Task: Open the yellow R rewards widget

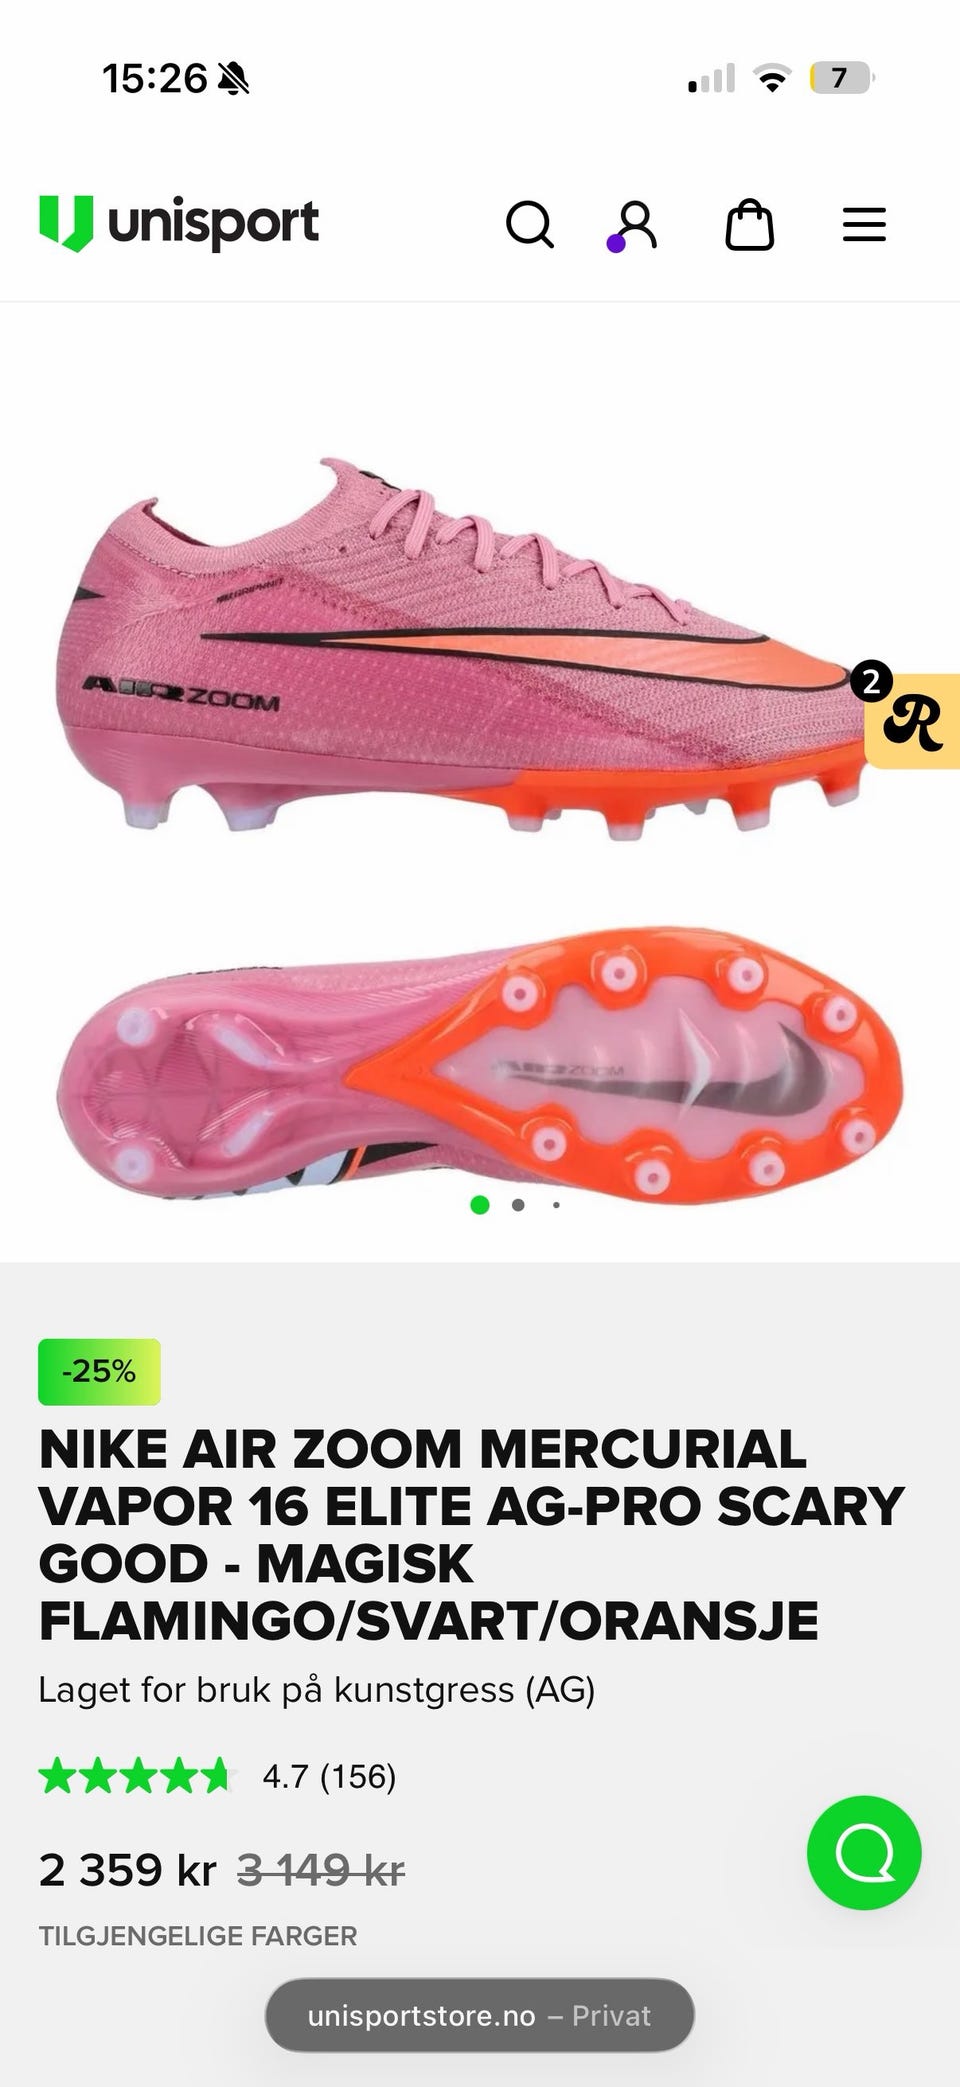Action: pos(910,720)
